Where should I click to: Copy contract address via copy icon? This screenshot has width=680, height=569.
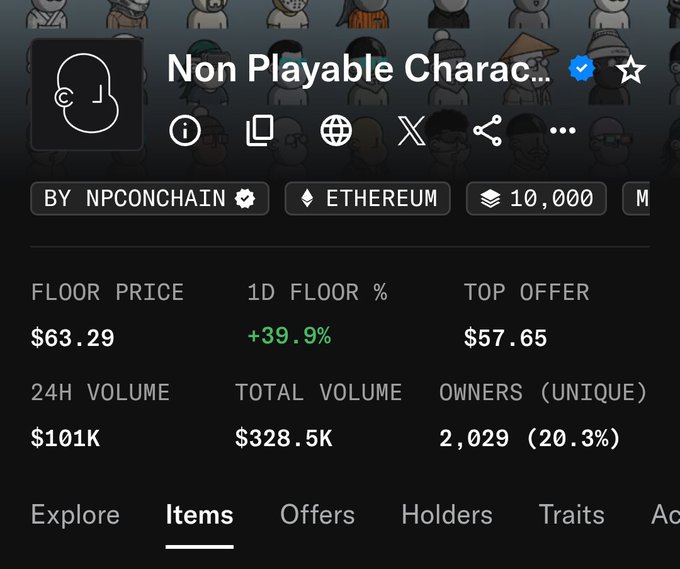(260, 130)
